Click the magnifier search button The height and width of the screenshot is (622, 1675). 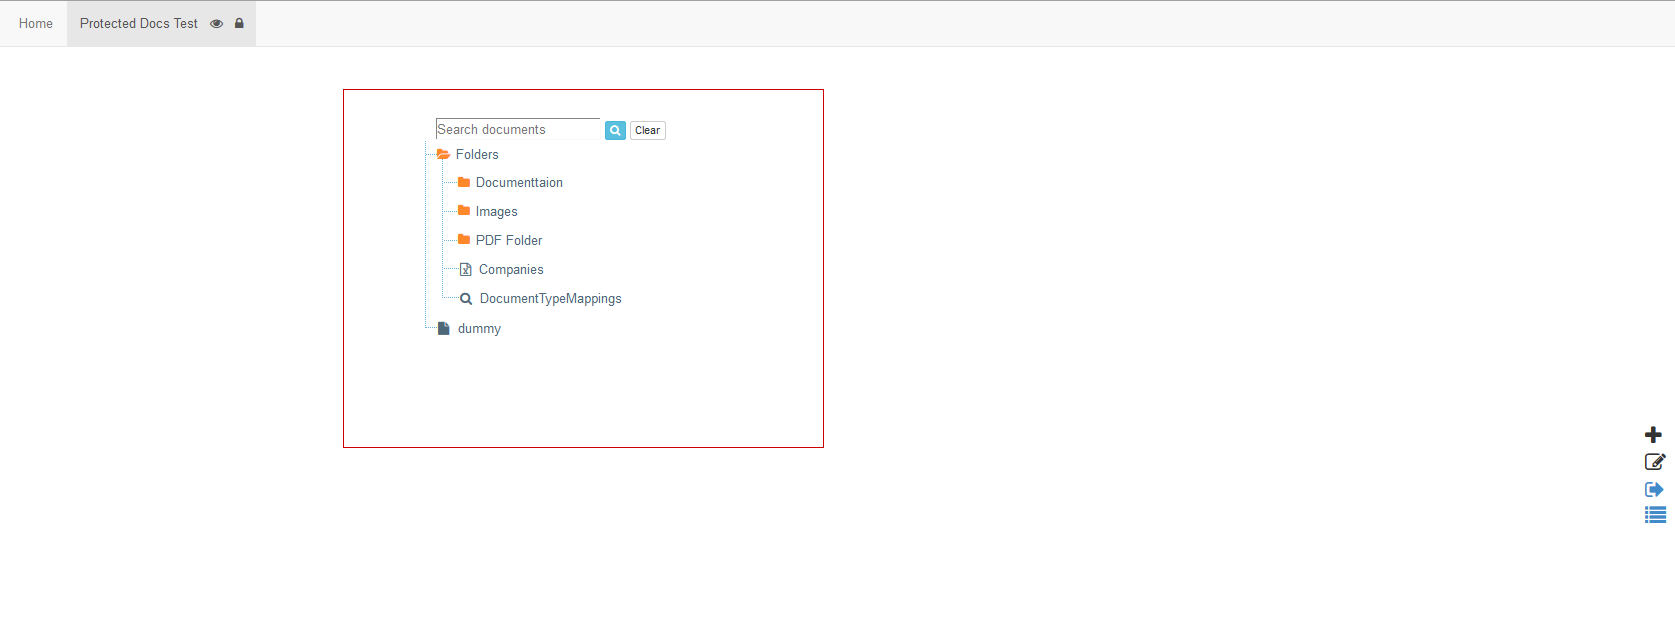[x=615, y=130]
